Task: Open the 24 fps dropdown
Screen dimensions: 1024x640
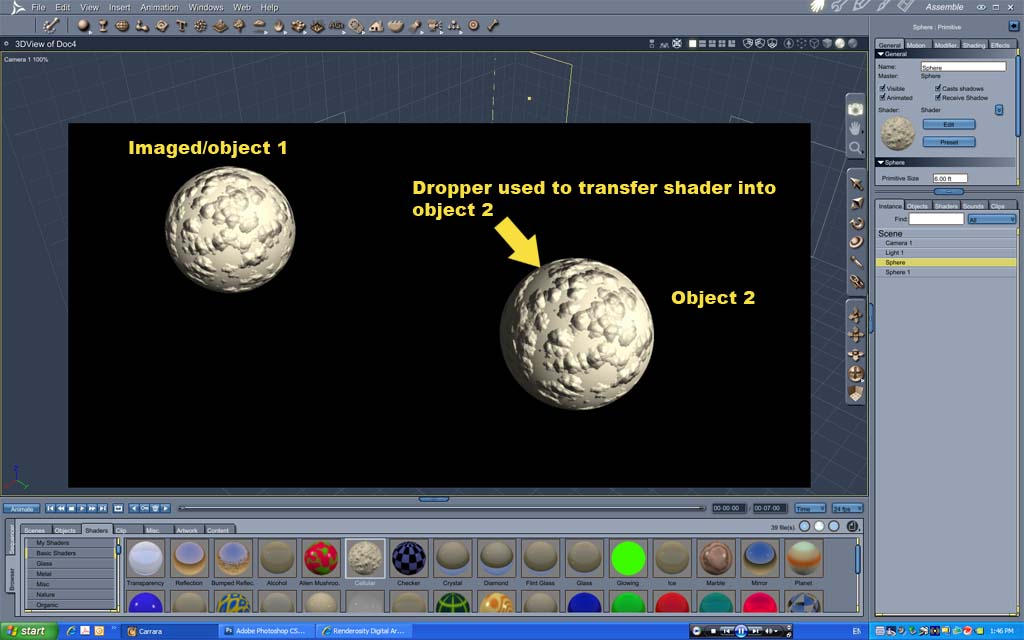Action: [x=847, y=508]
